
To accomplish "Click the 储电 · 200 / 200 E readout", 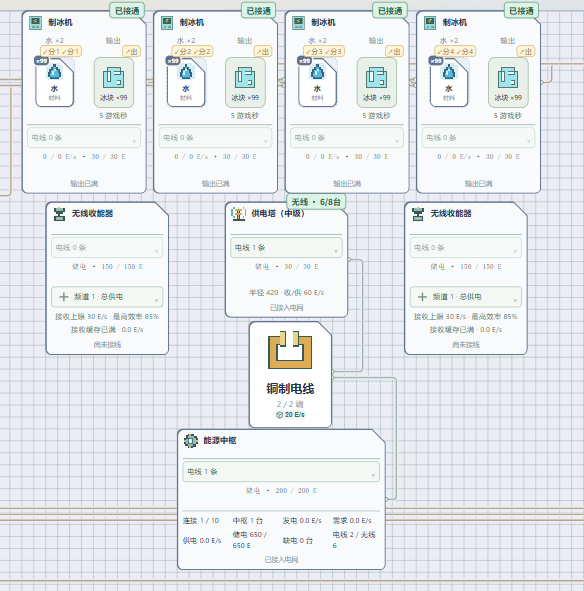I will [281, 490].
